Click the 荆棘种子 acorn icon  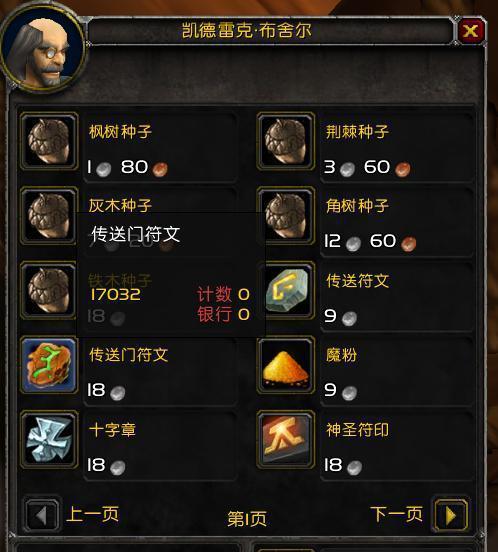click(285, 142)
